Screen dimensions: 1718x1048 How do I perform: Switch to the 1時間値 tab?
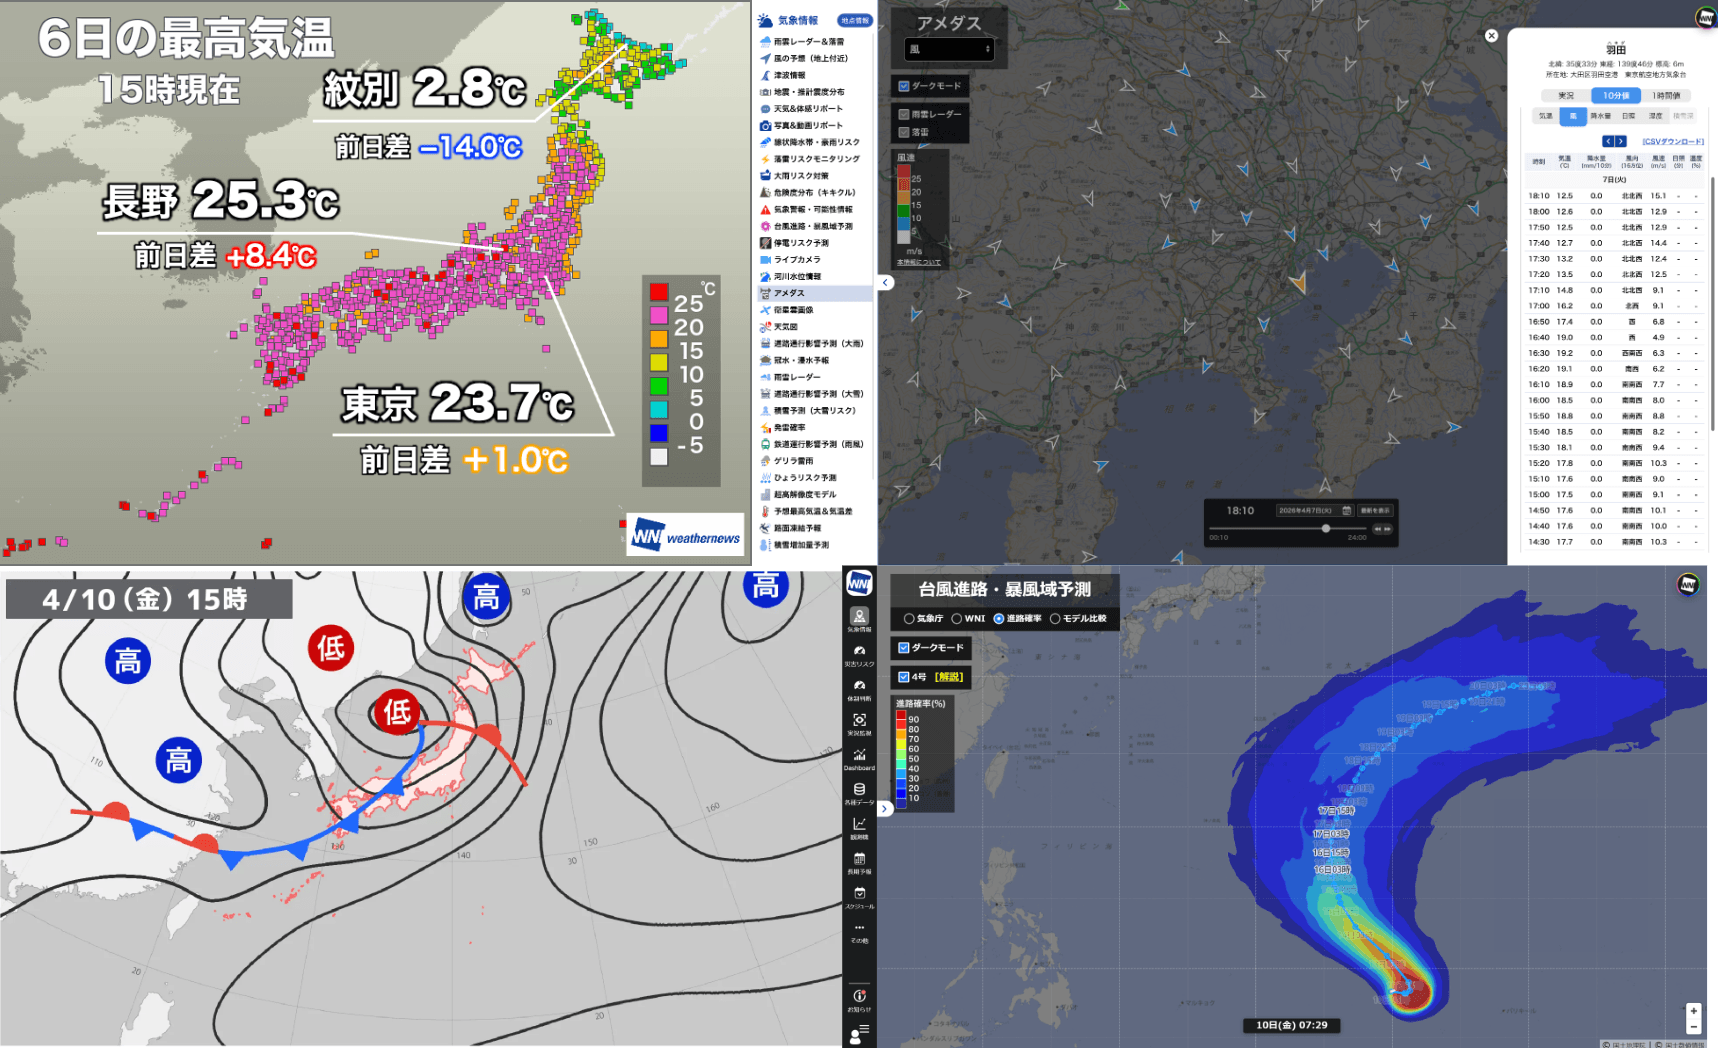pyautogui.click(x=1665, y=96)
